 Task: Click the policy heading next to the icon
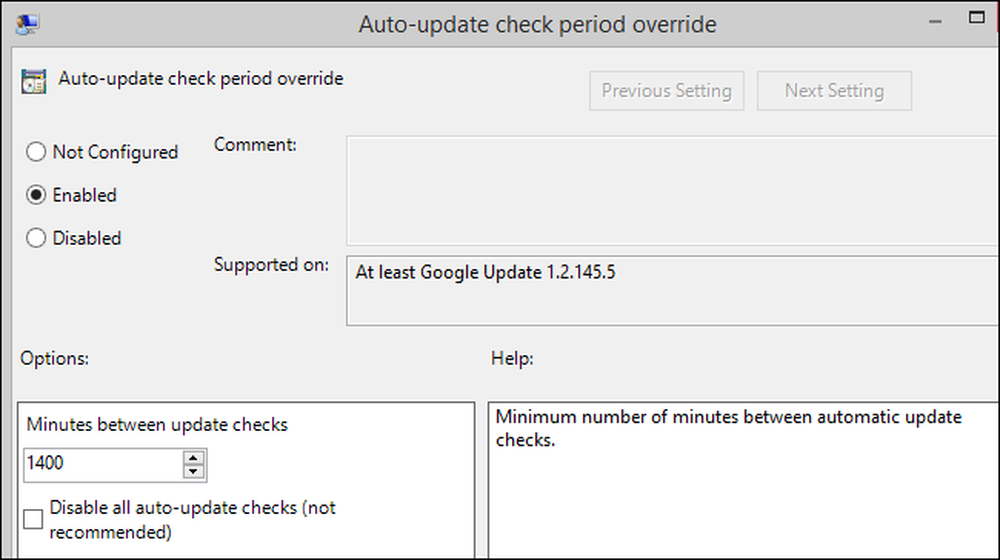pyautogui.click(x=201, y=78)
